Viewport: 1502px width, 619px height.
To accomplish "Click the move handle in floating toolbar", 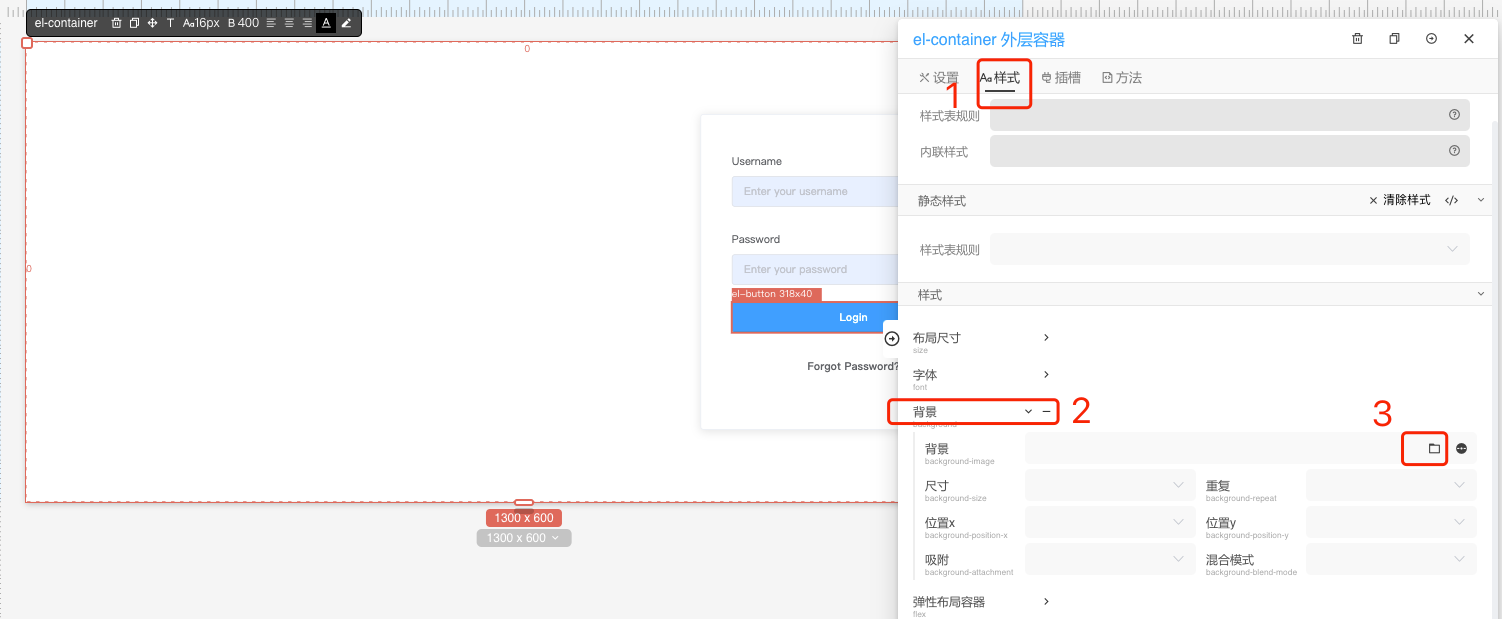I will 152,23.
